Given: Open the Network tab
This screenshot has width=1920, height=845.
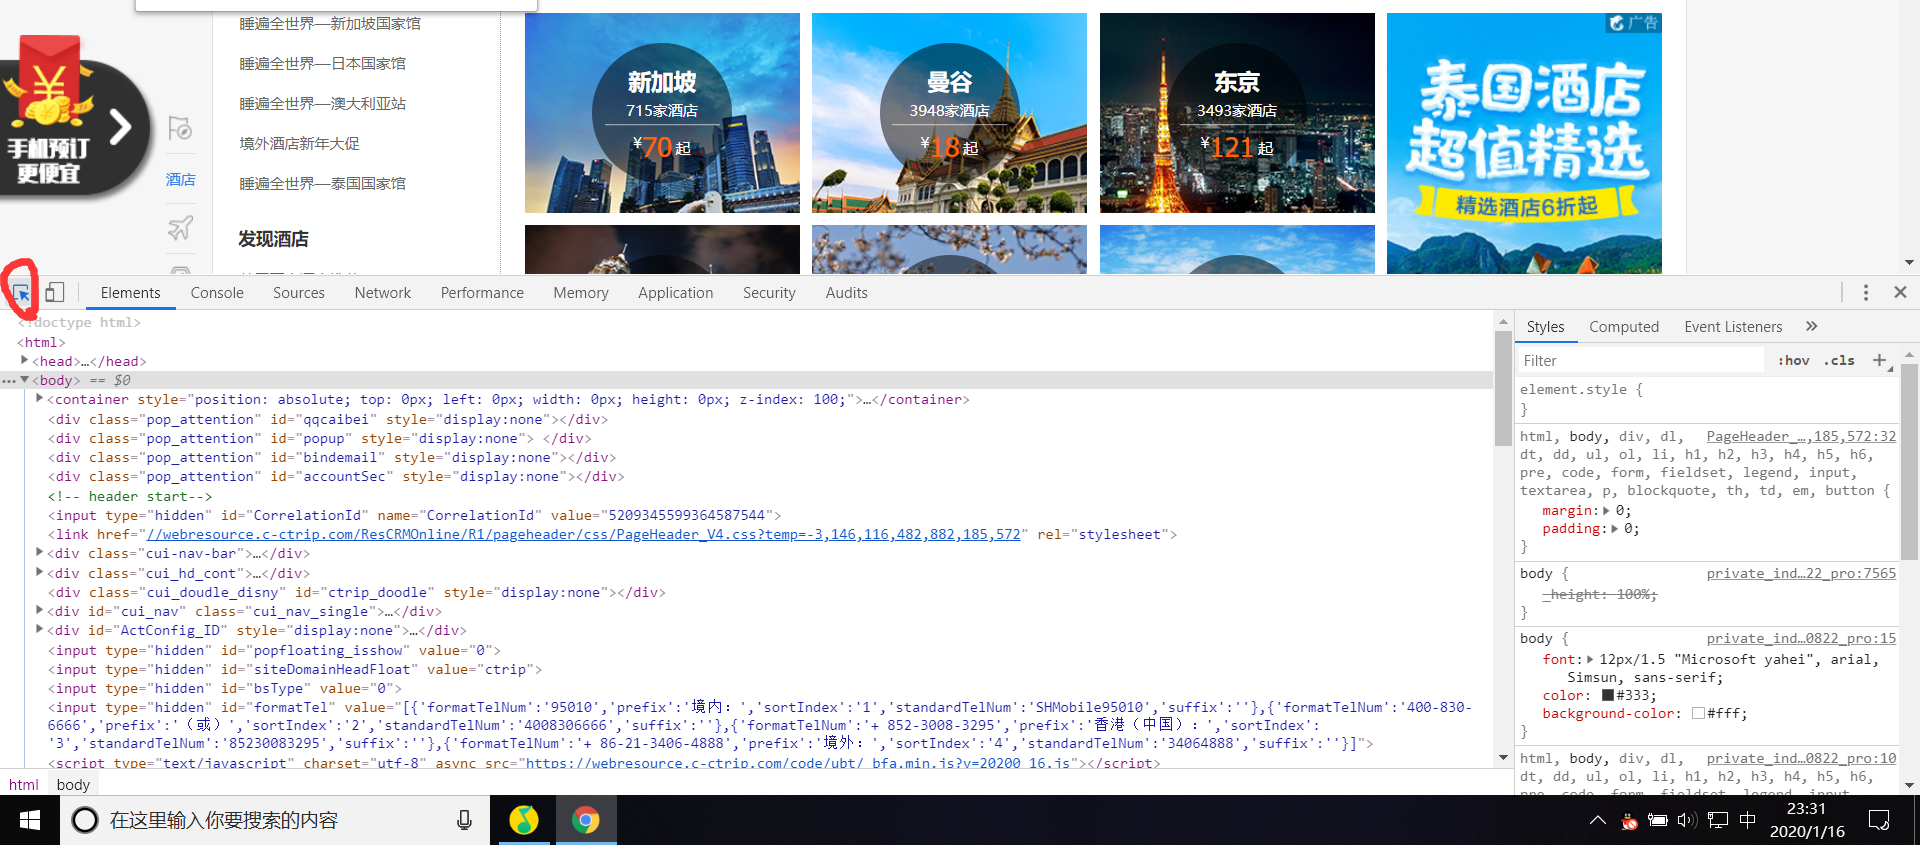Looking at the screenshot, I should coord(383,293).
